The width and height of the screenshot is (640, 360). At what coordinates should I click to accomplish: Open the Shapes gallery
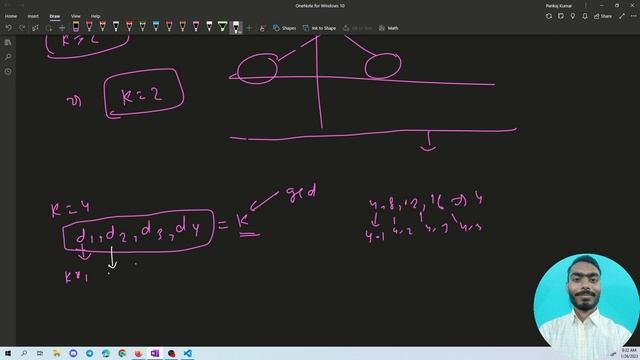(x=284, y=28)
